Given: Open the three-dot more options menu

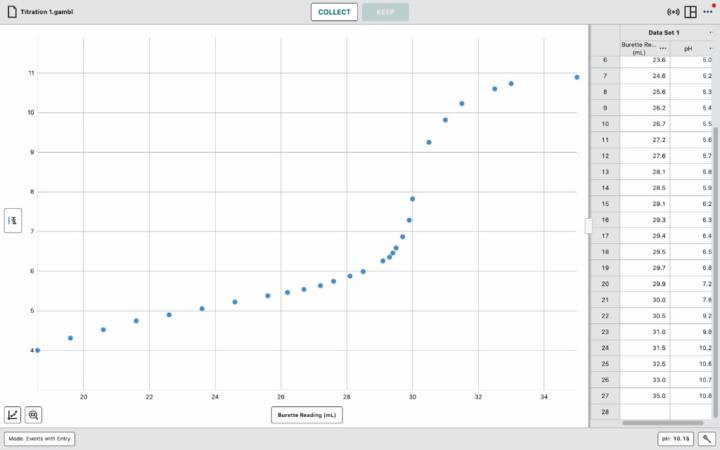Looking at the screenshot, I should tap(708, 12).
